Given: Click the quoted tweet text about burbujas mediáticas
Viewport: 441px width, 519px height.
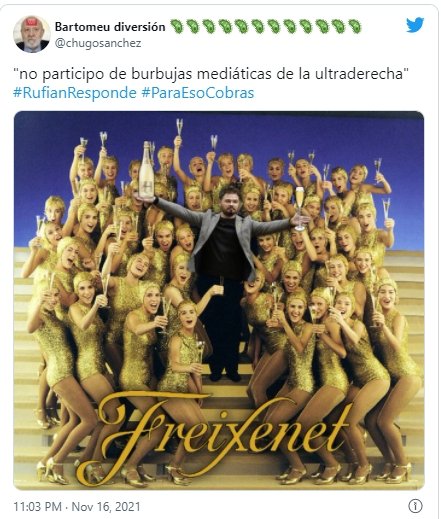Looking at the screenshot, I should pos(211,74).
